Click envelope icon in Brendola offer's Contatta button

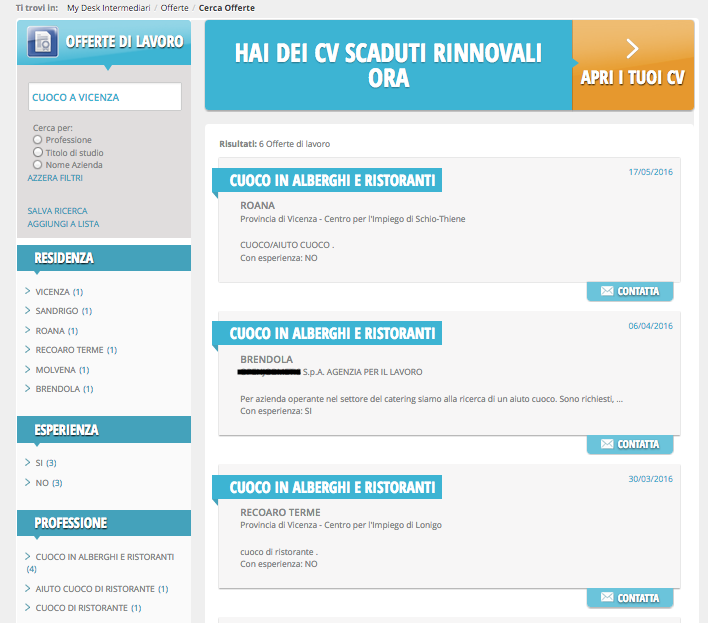[606, 444]
